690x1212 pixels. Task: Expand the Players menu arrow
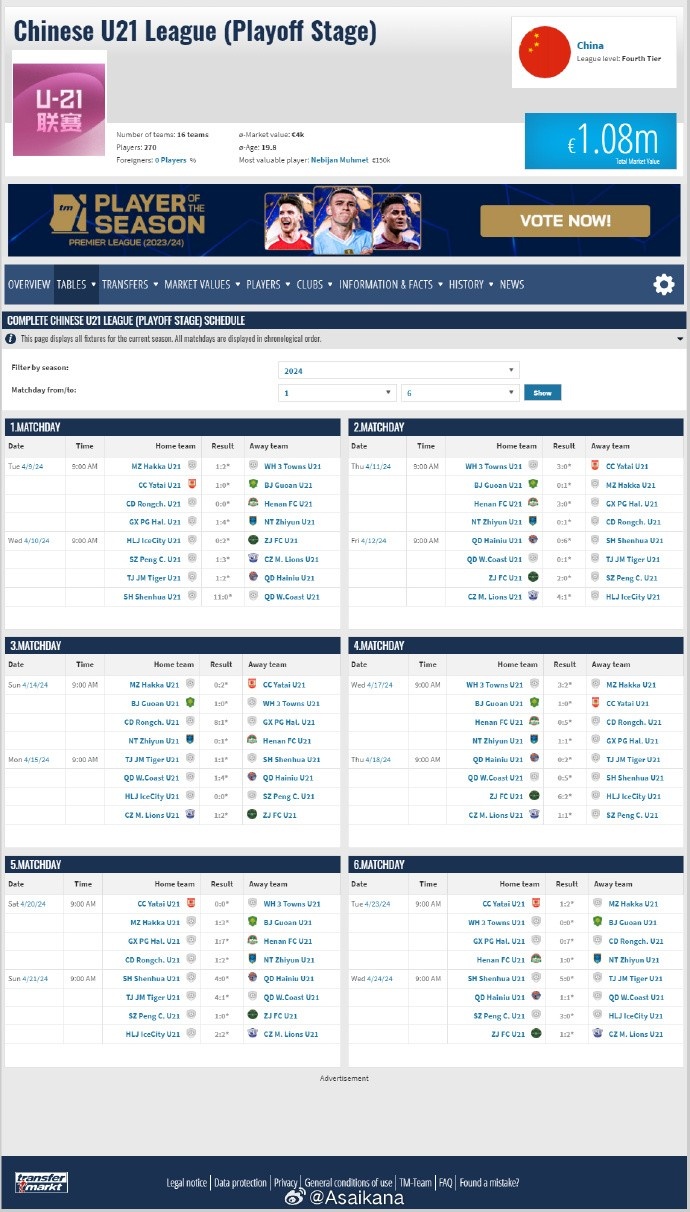(x=288, y=284)
